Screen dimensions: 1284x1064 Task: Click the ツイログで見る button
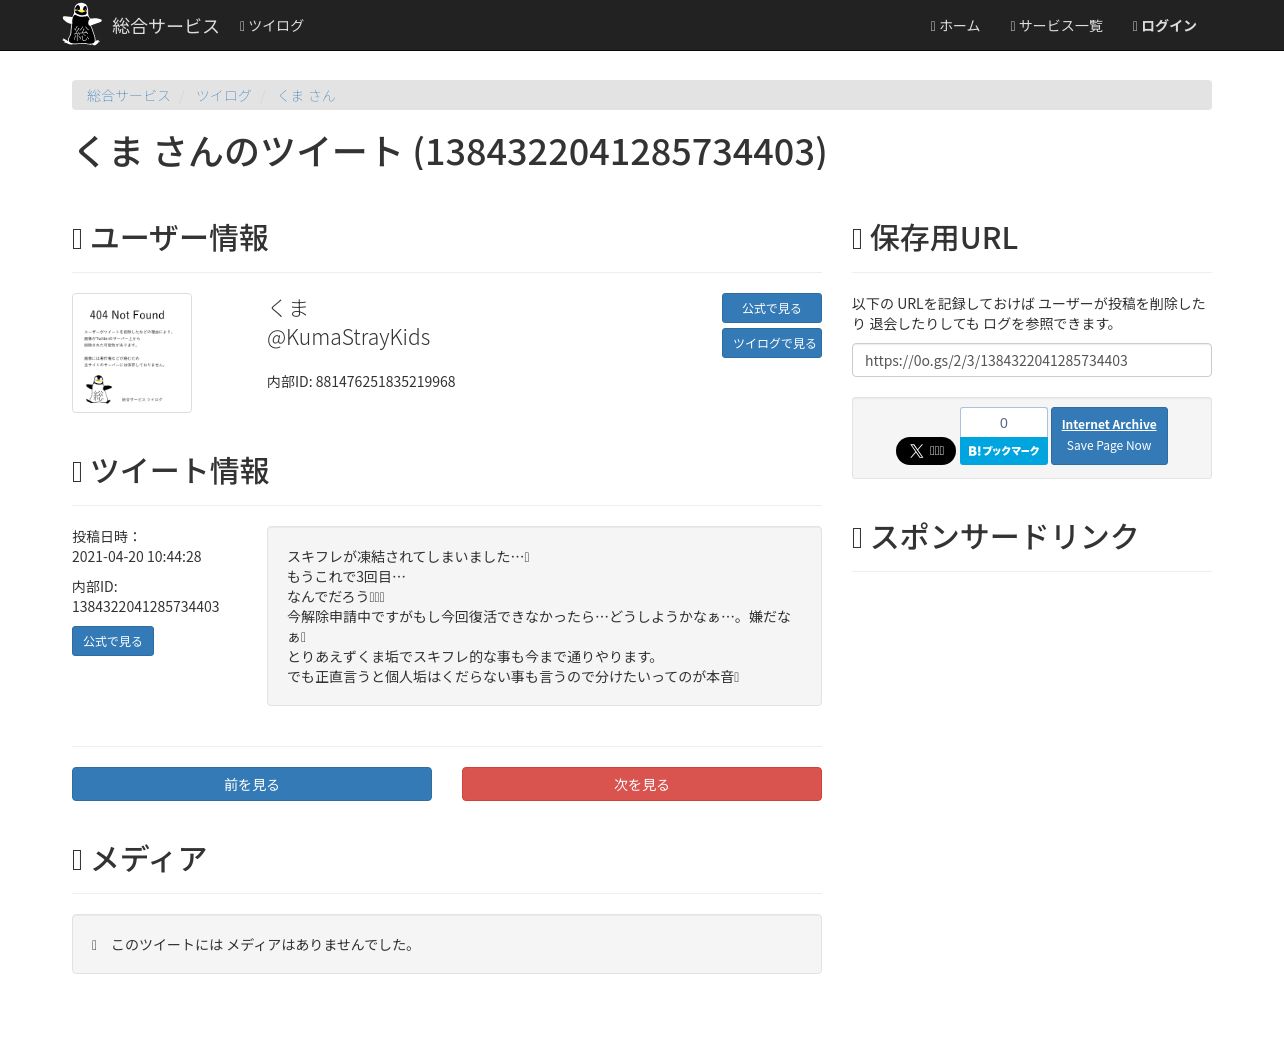[772, 343]
